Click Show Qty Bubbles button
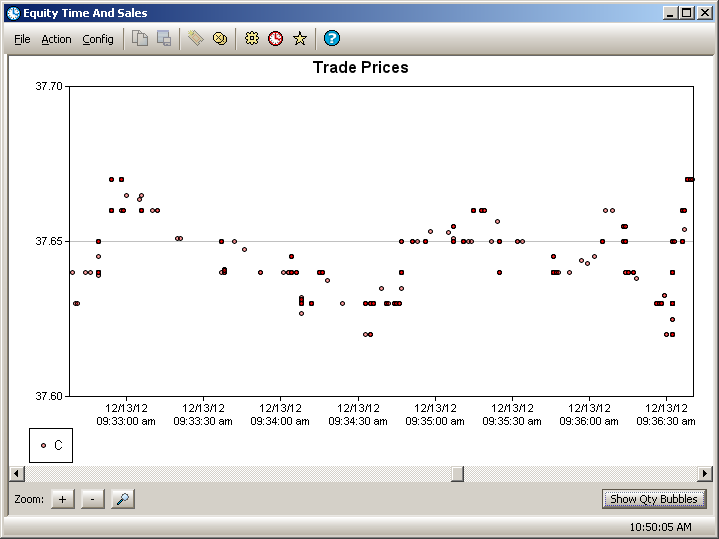This screenshot has height=539, width=719. click(x=654, y=499)
